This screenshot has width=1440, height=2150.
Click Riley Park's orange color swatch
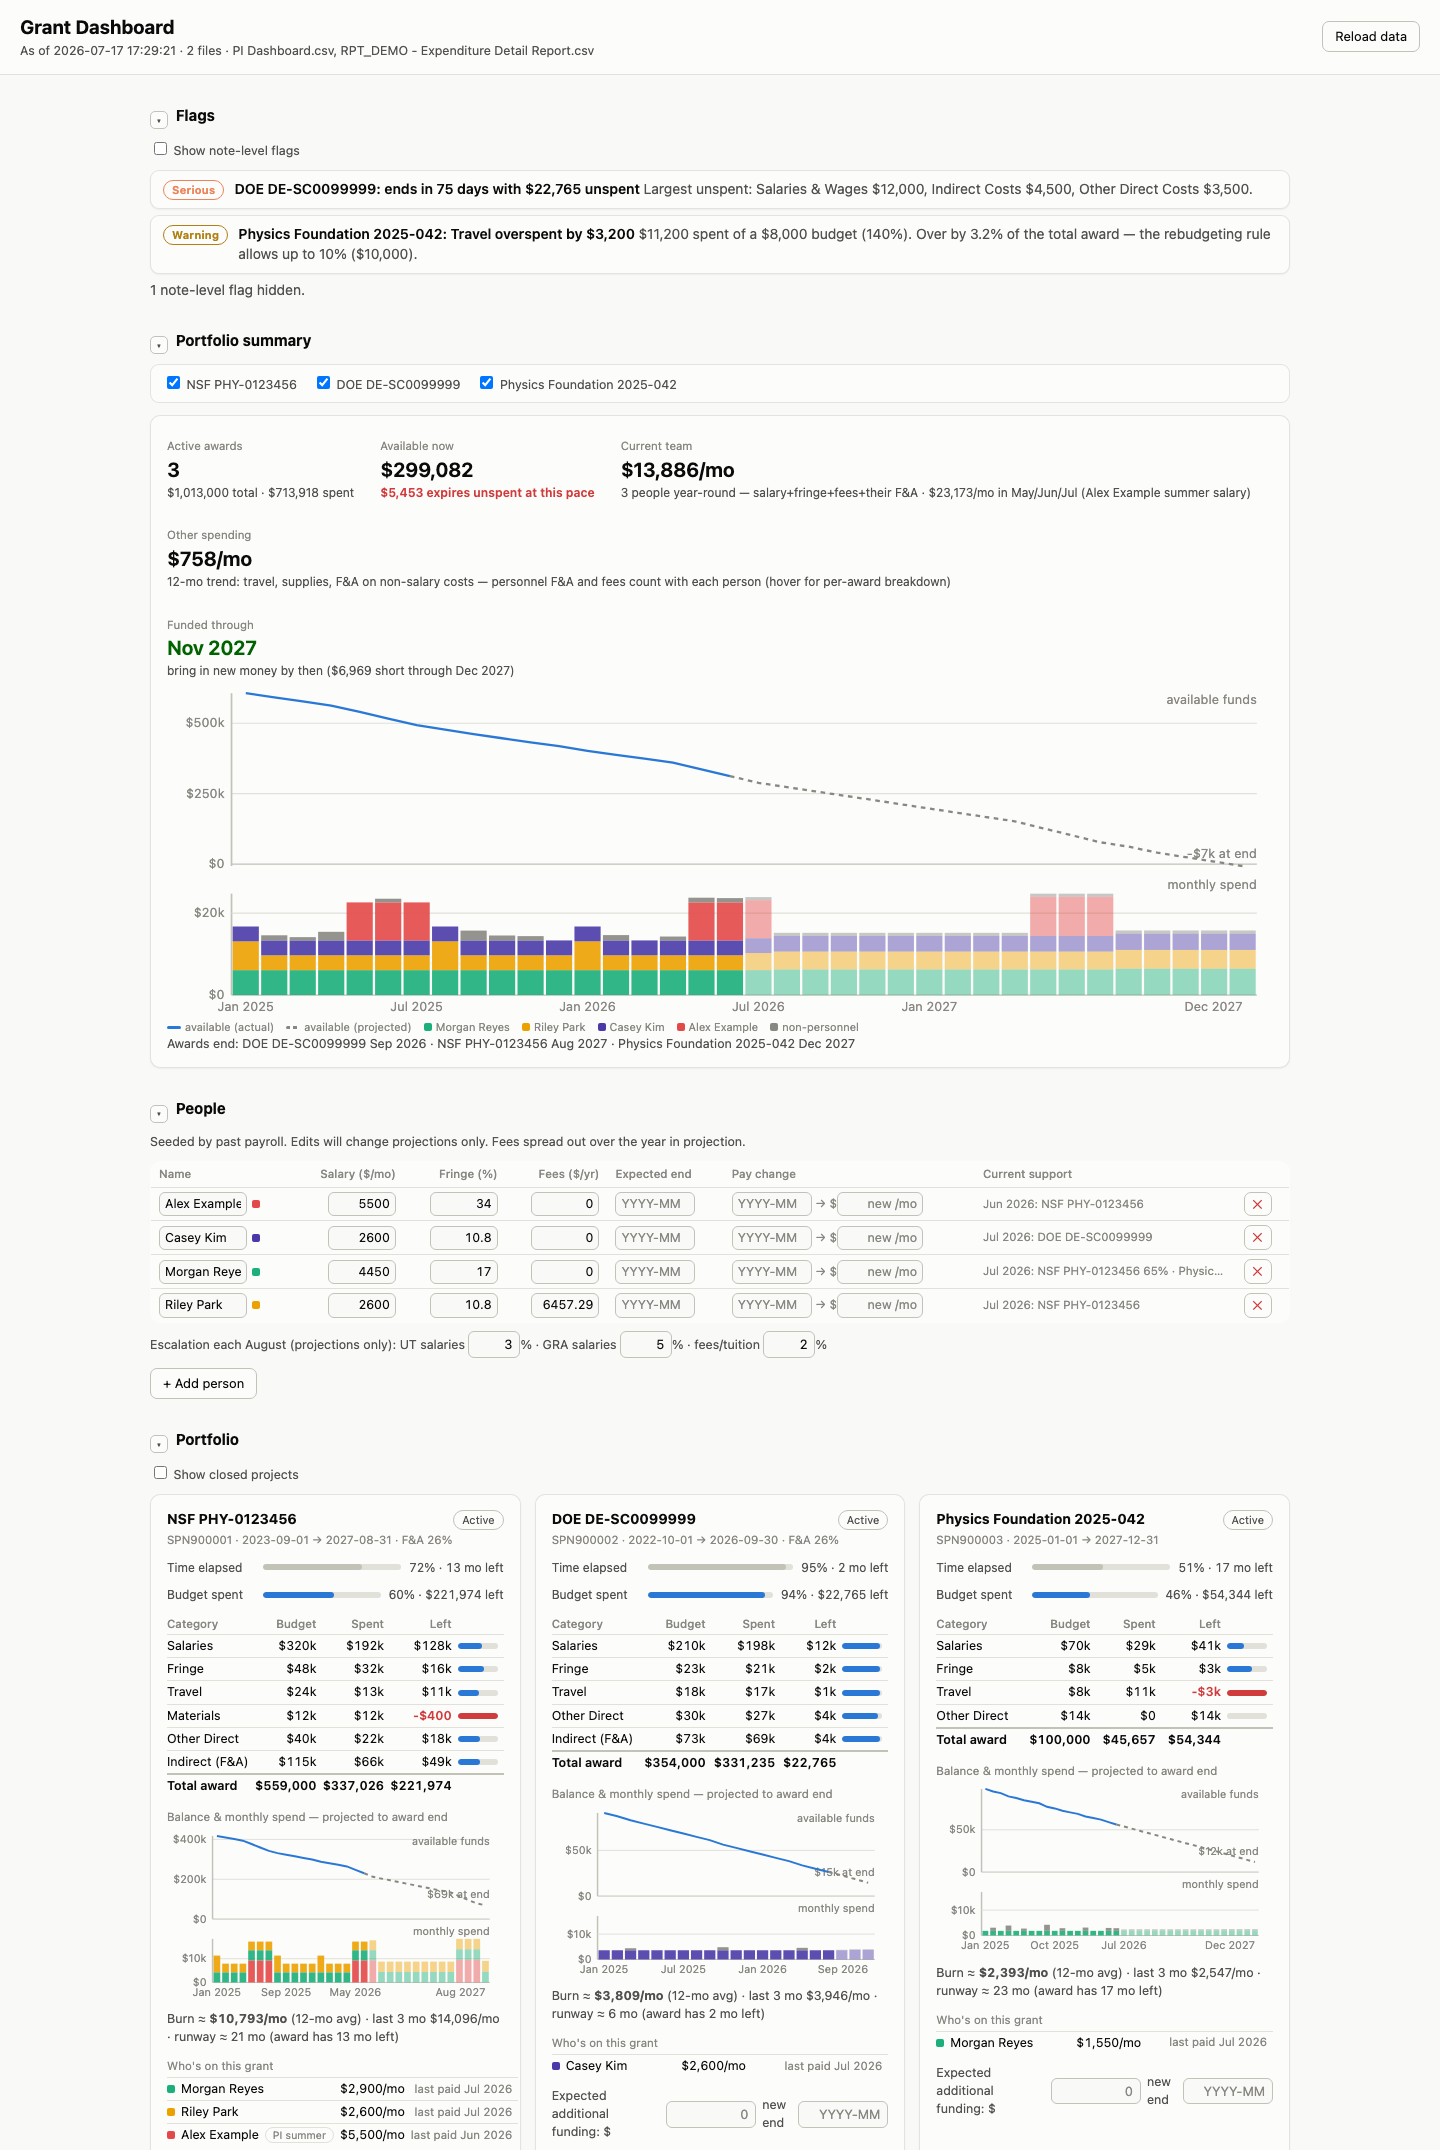pos(256,1305)
